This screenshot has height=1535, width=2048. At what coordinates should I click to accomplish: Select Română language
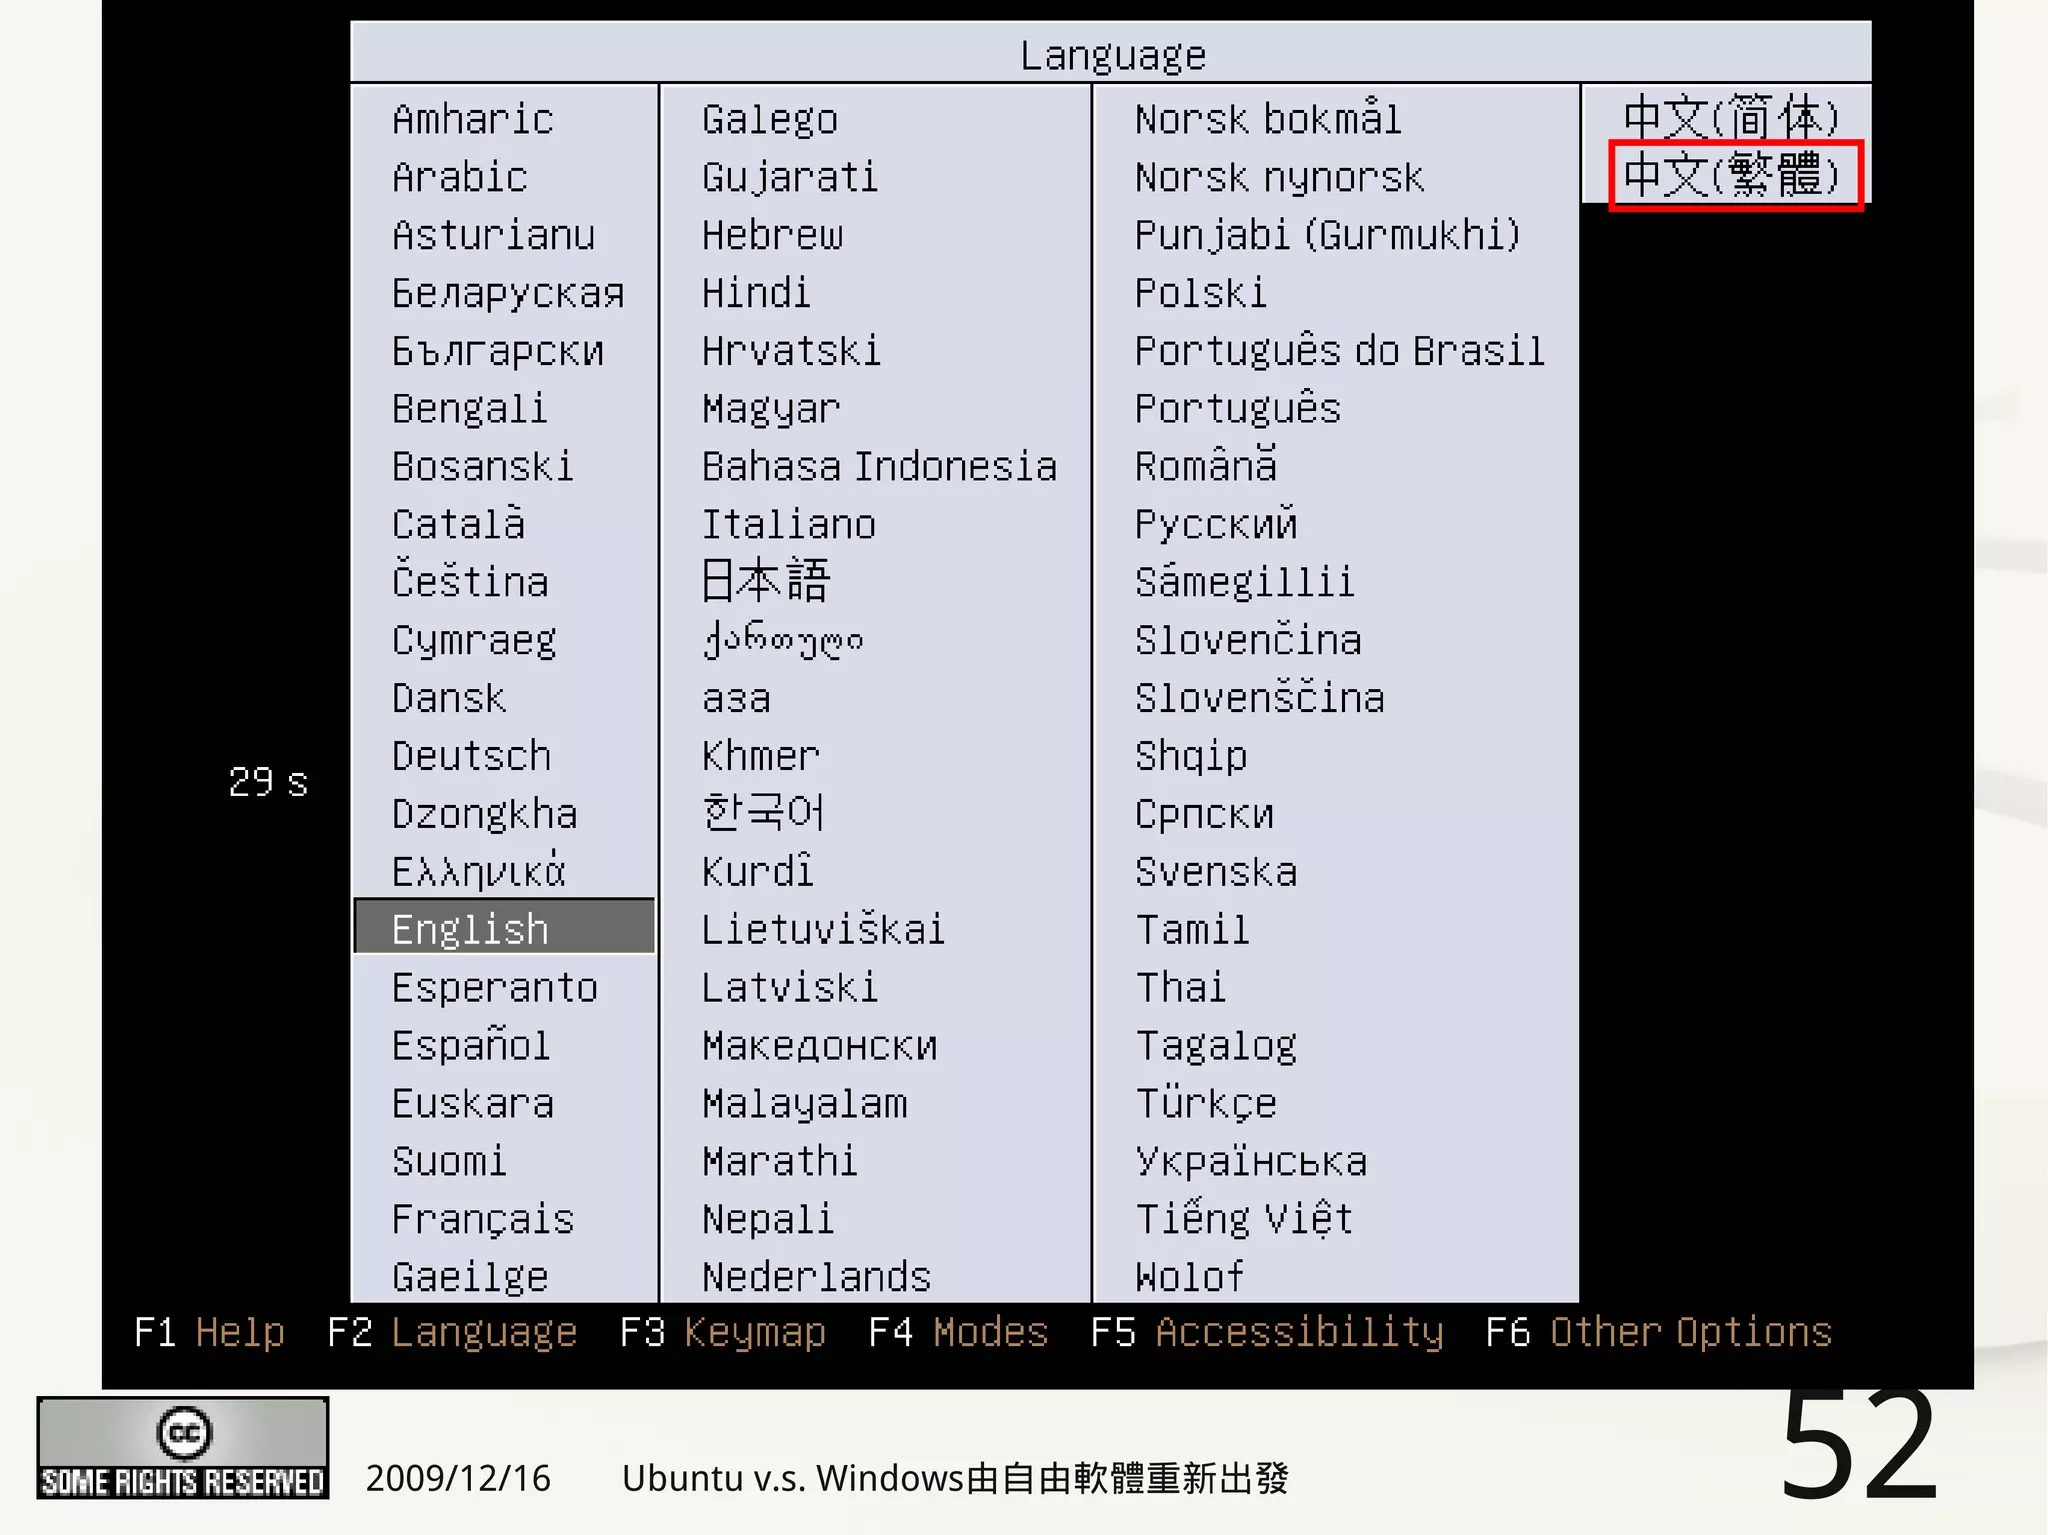pos(1206,466)
